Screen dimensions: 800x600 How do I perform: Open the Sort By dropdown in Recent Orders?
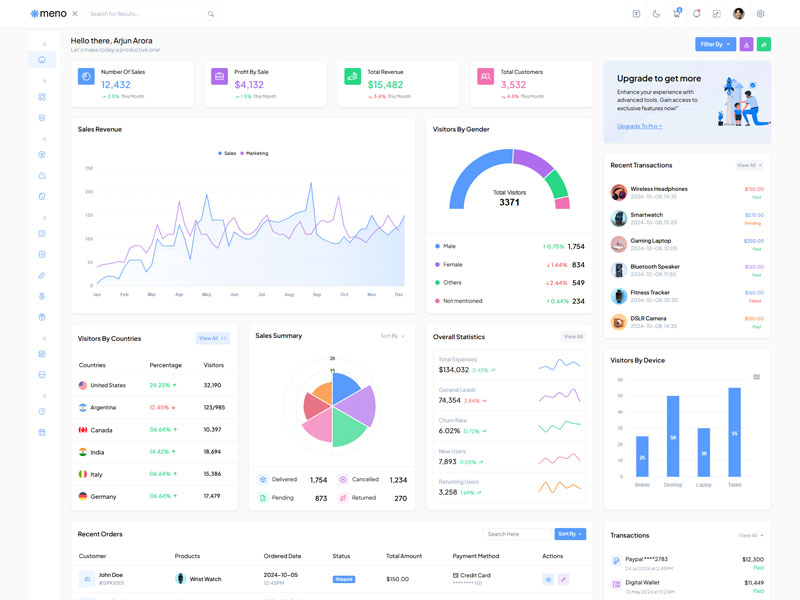click(x=570, y=534)
